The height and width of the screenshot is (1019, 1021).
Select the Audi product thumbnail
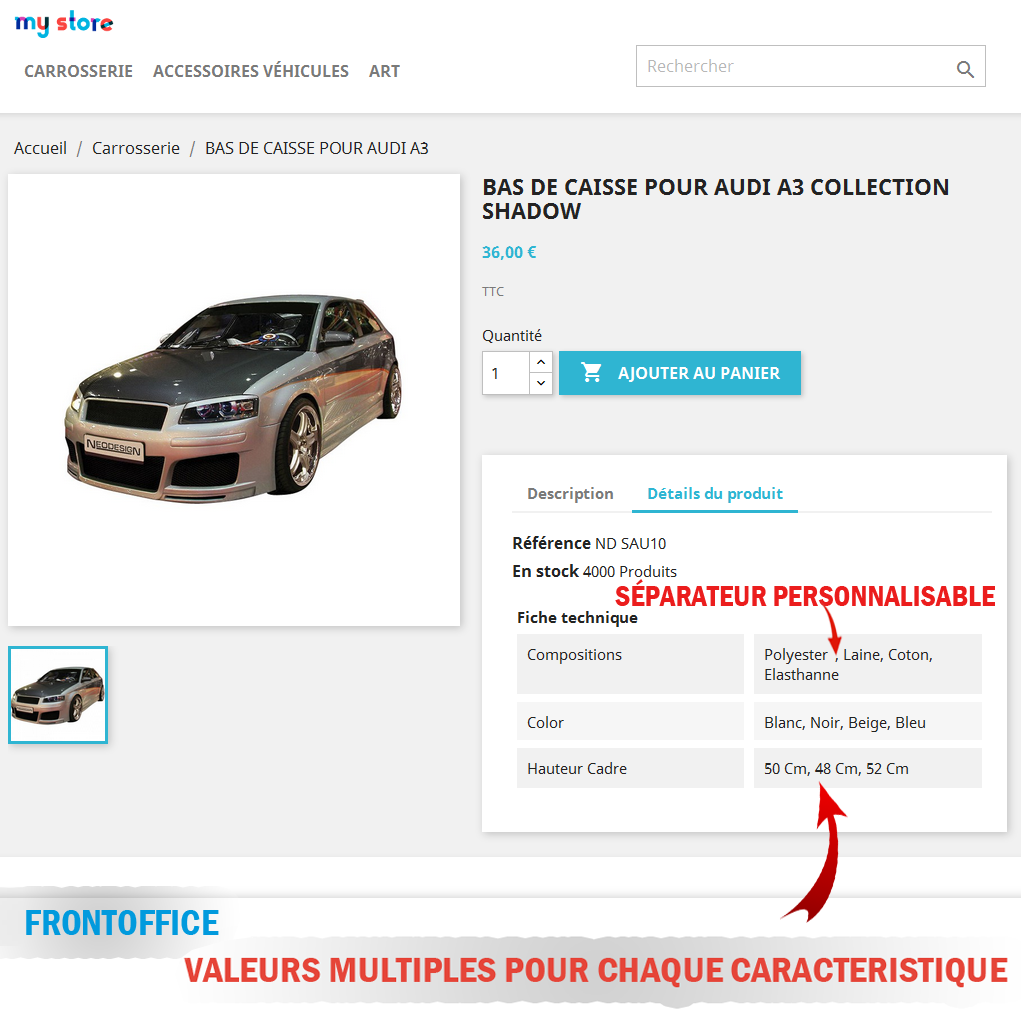[x=58, y=695]
